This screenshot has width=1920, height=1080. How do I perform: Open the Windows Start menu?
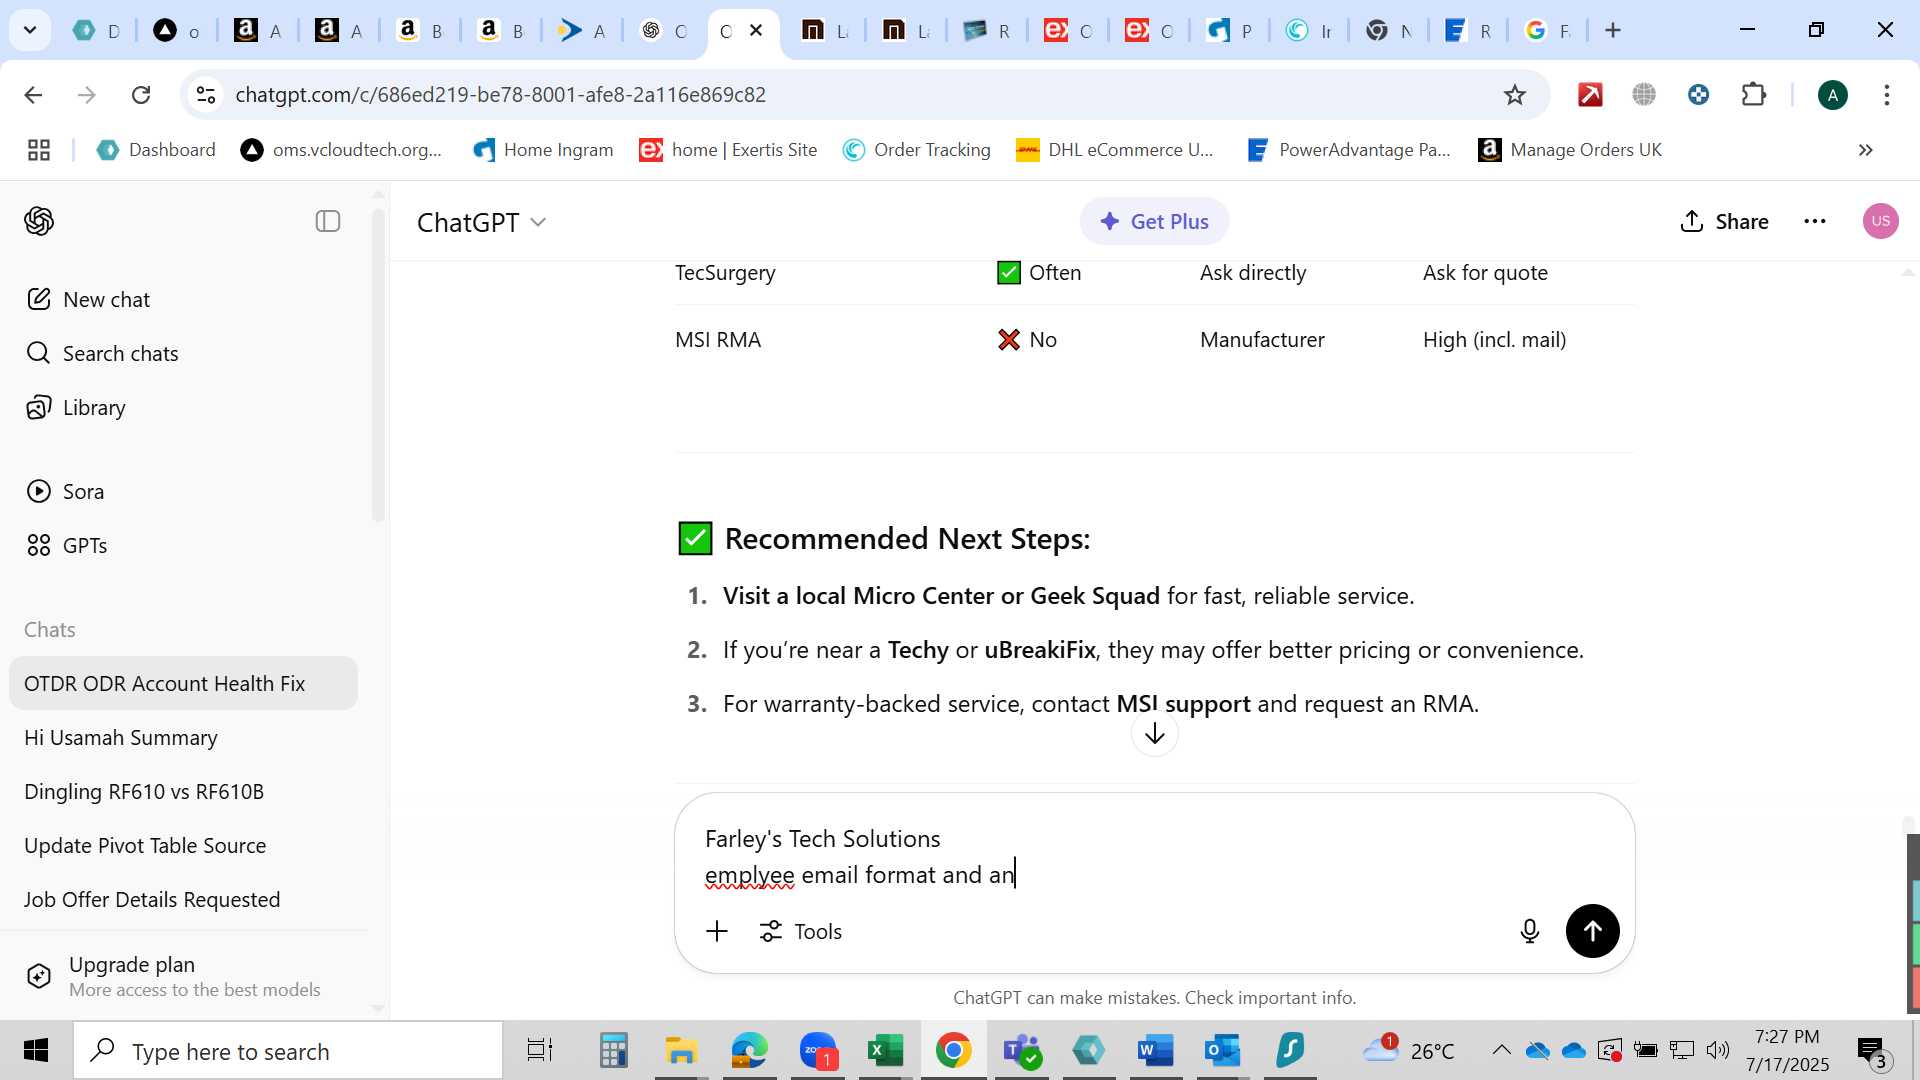36,1050
